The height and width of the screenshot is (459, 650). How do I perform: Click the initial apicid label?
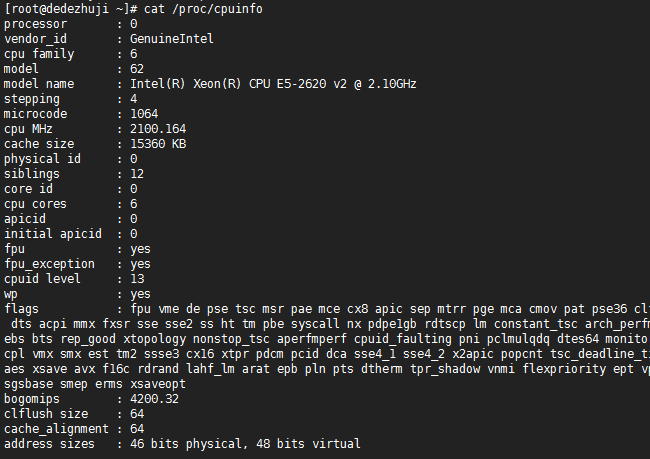[52, 233]
